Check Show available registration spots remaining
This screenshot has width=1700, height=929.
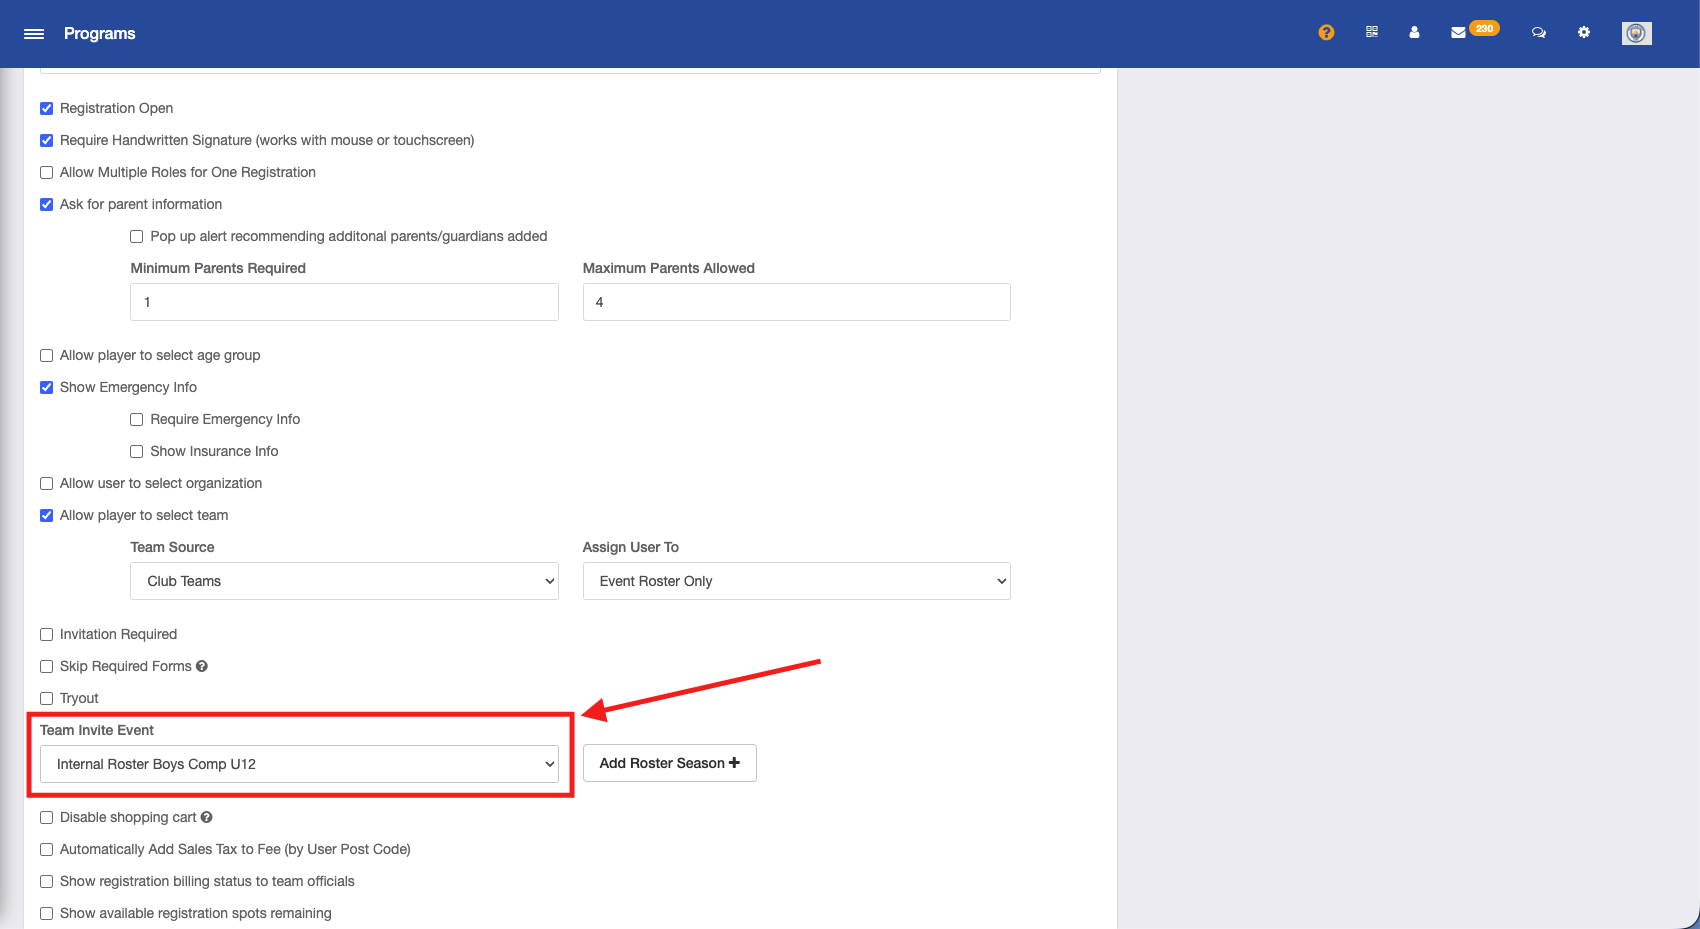click(46, 913)
